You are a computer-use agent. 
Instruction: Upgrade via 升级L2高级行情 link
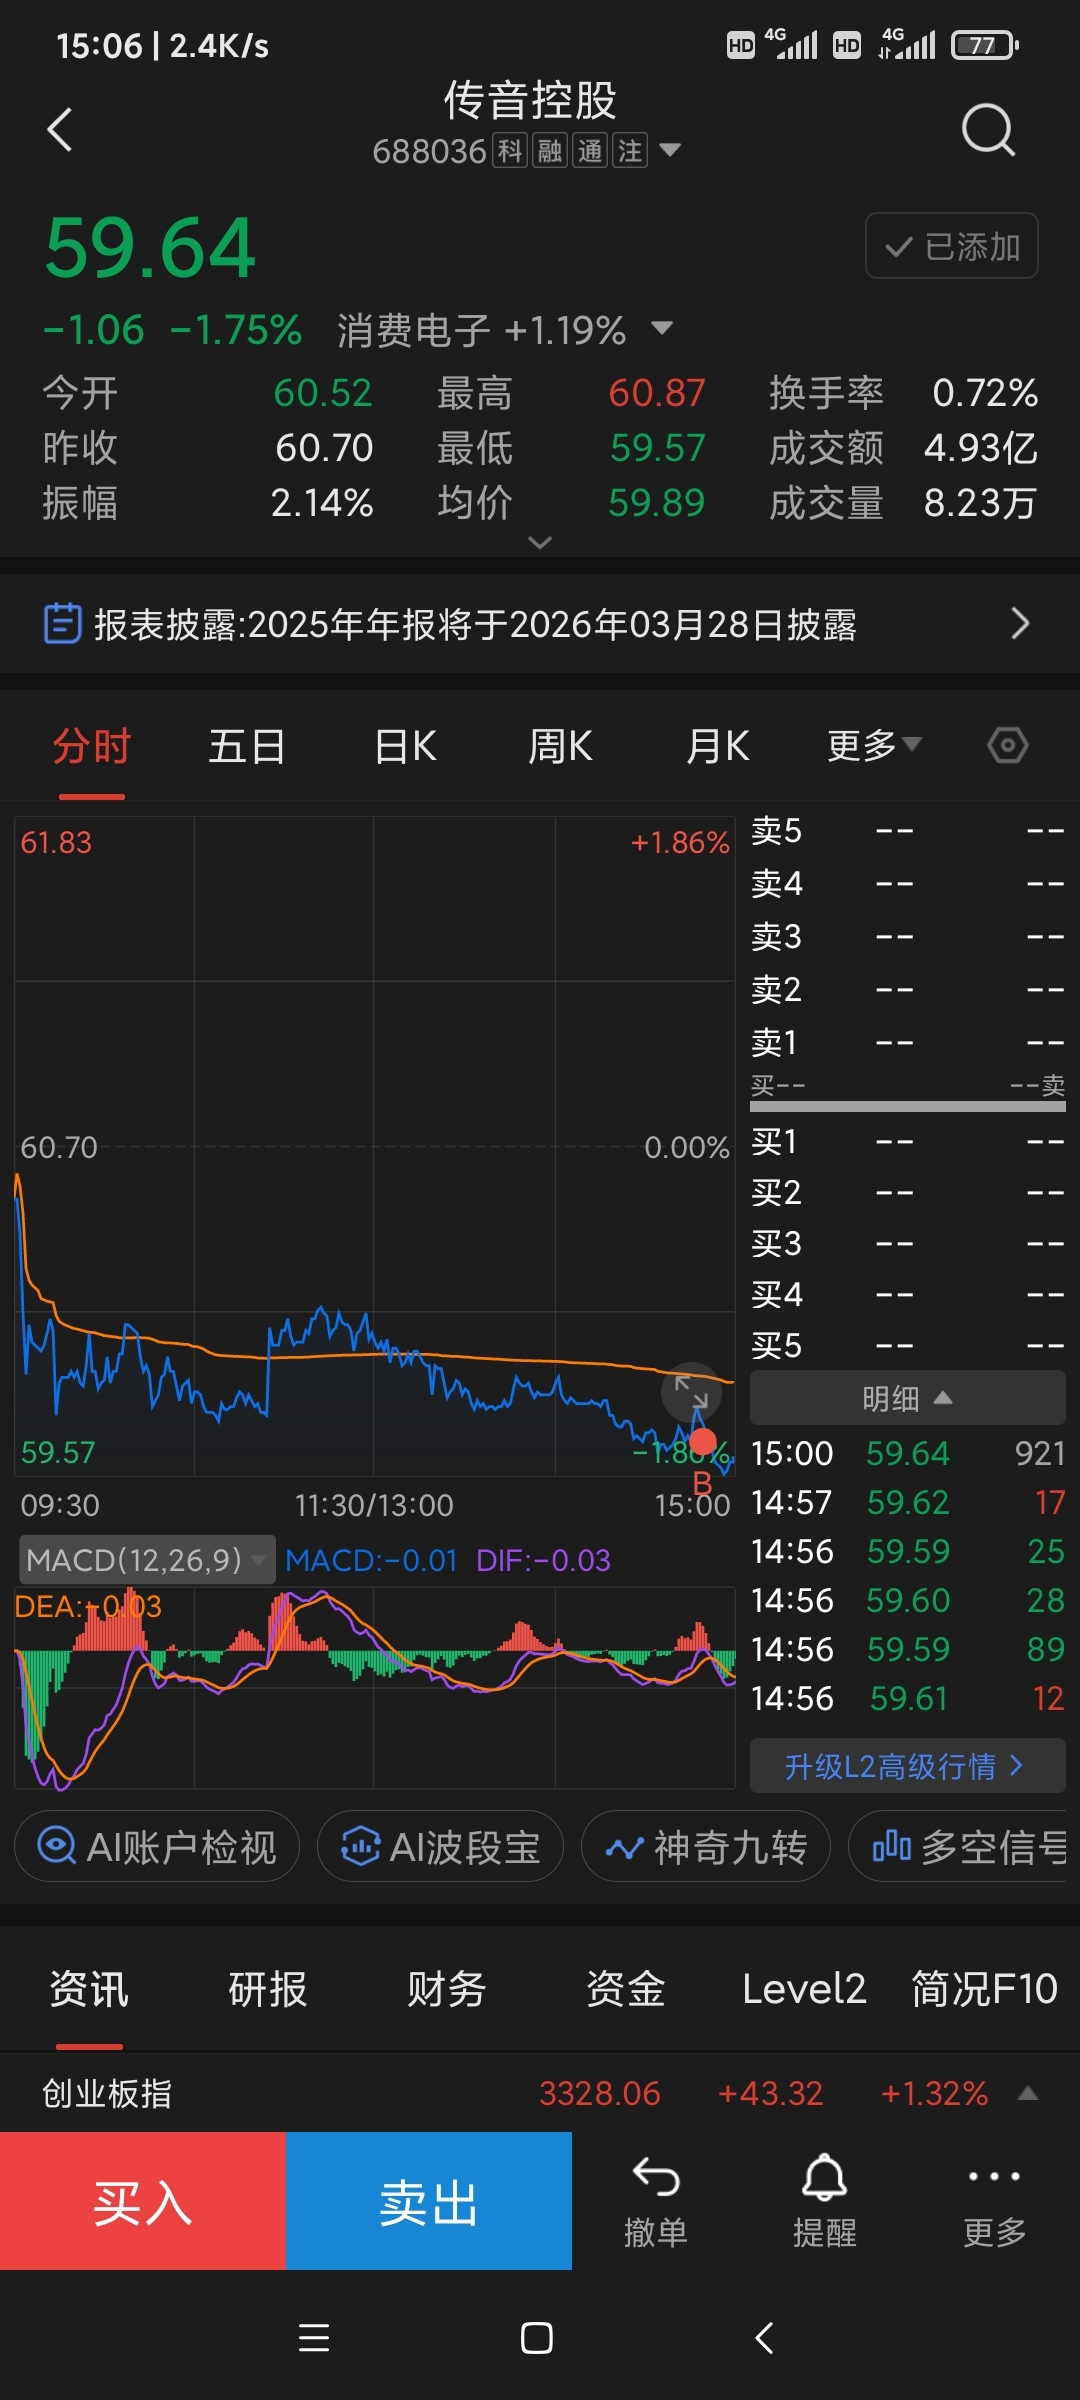point(908,1766)
